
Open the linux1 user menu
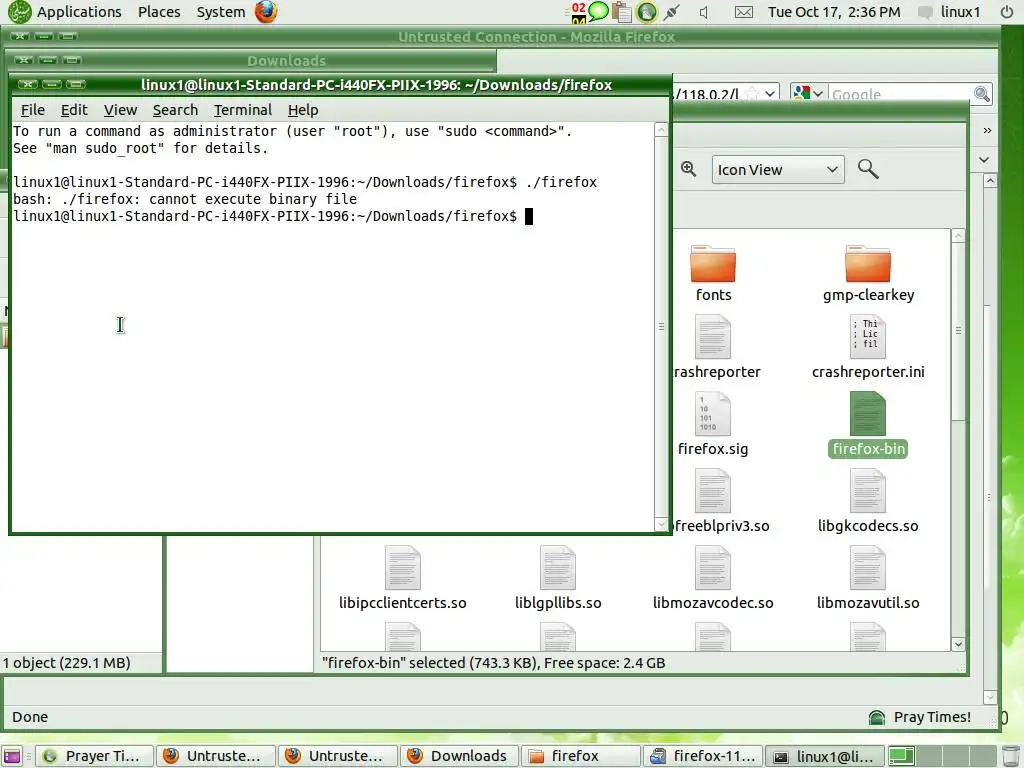pyautogui.click(x=949, y=12)
